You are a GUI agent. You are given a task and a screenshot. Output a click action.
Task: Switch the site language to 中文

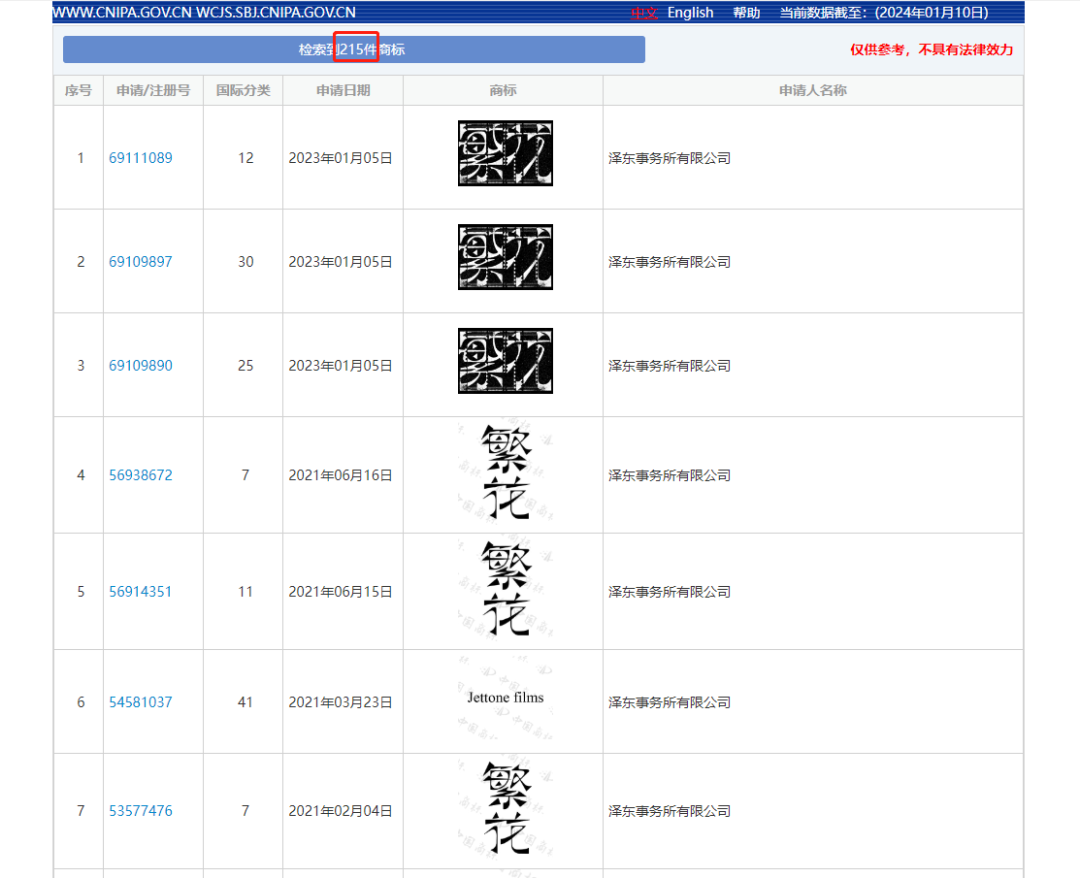(645, 13)
